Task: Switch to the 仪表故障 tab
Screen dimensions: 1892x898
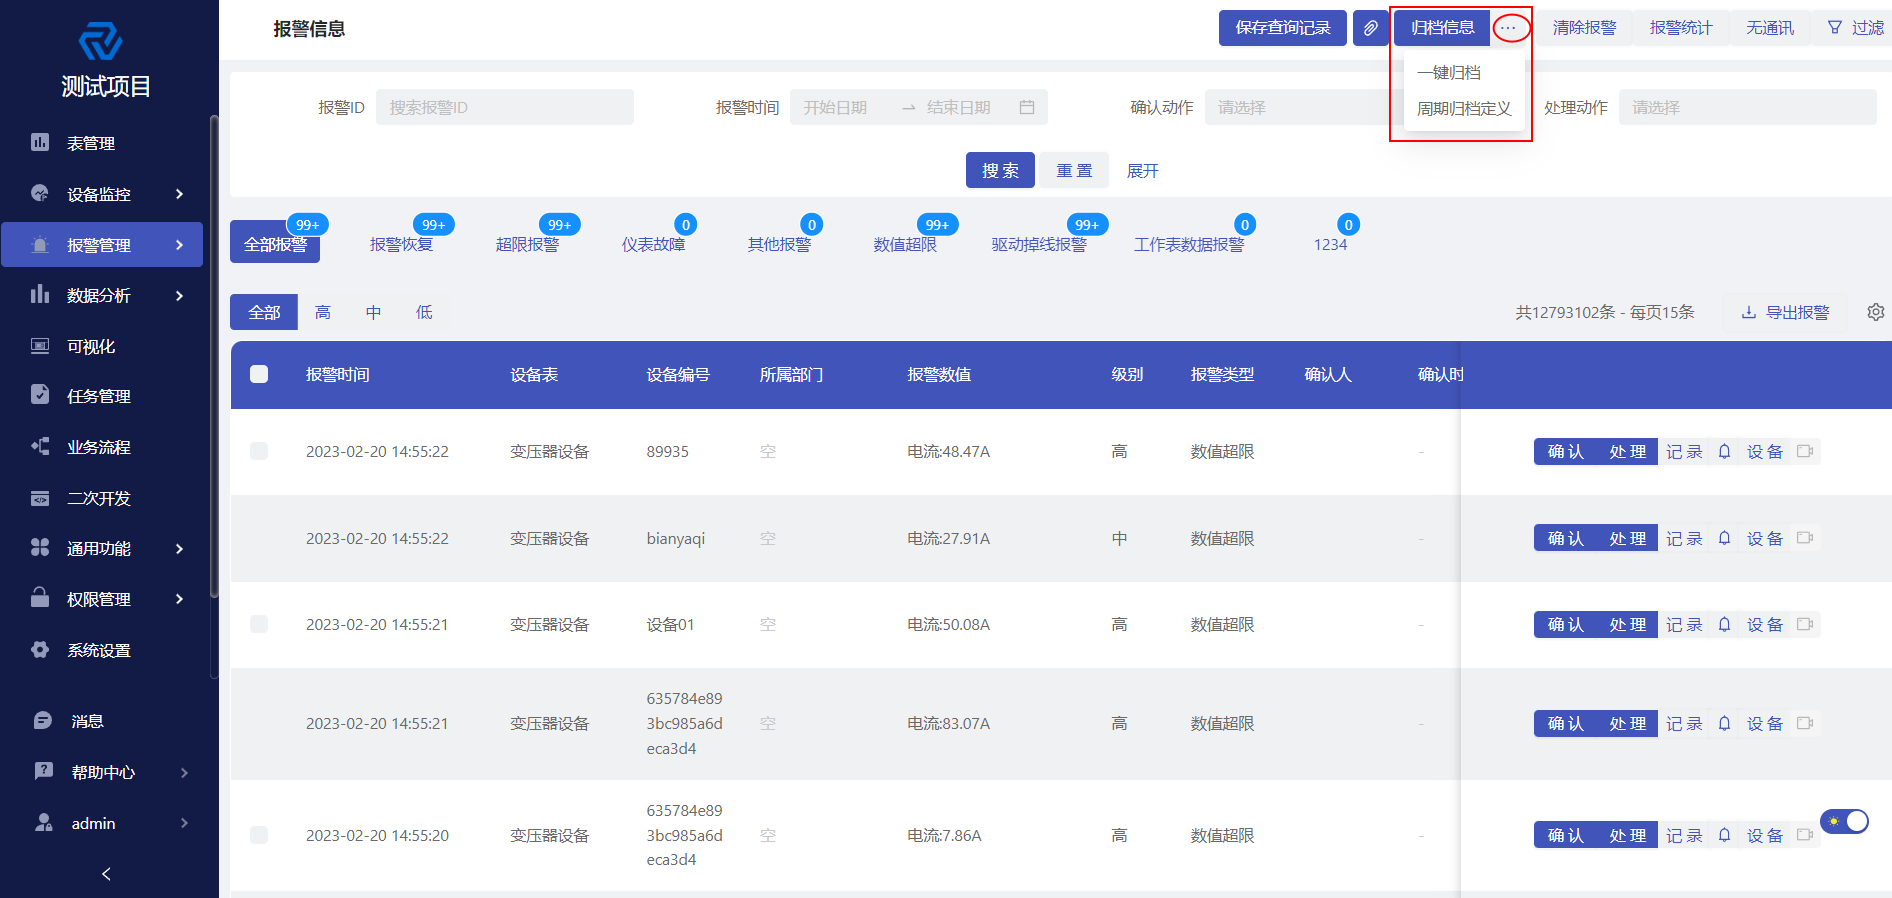Action: pyautogui.click(x=653, y=244)
